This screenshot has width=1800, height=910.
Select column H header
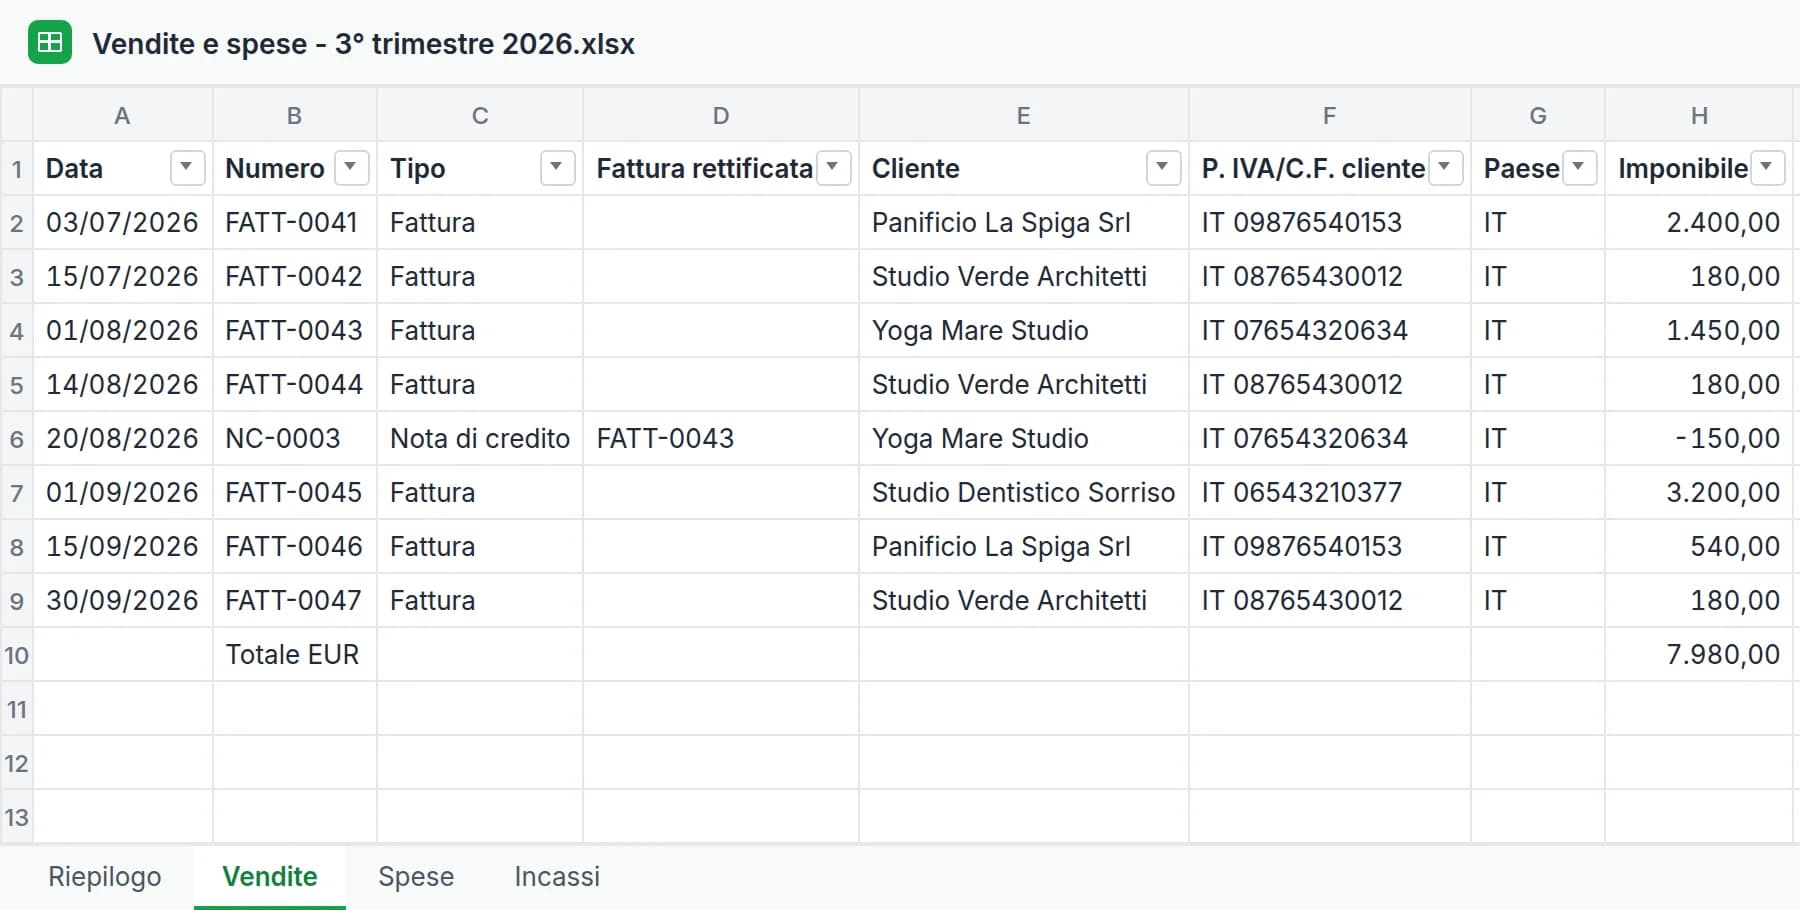click(x=1699, y=115)
